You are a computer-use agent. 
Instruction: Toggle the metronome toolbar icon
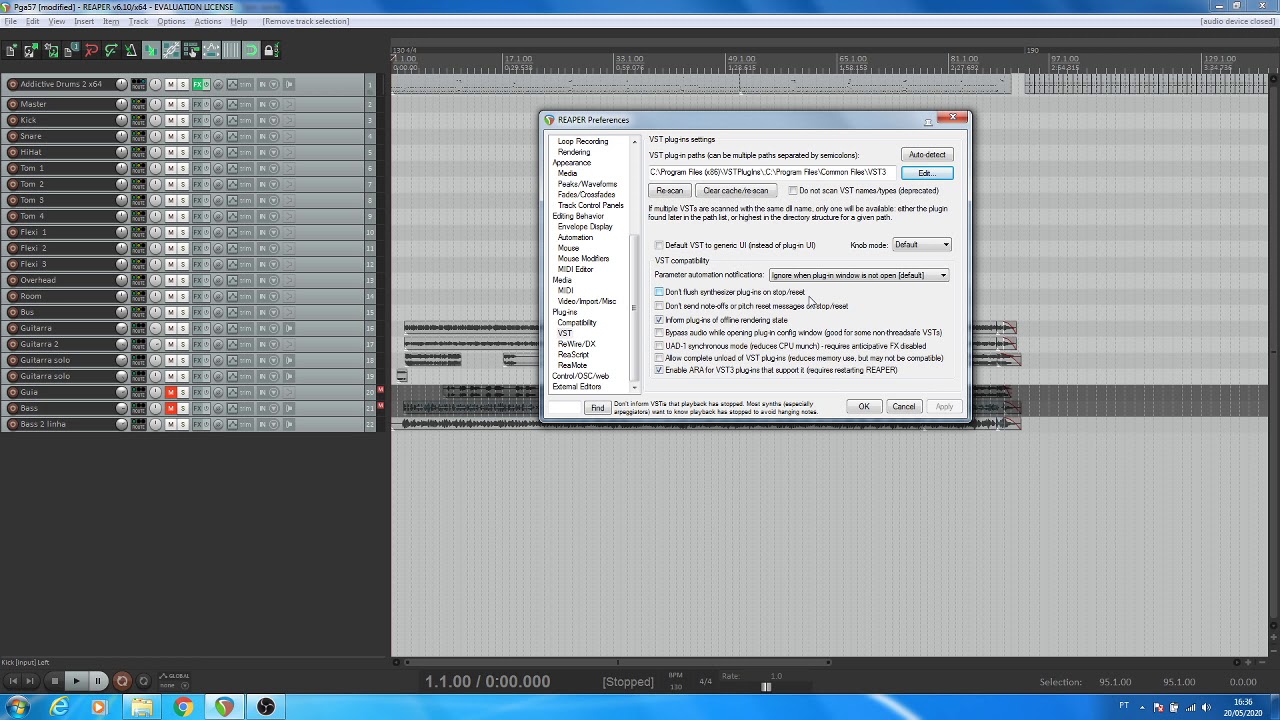131,50
